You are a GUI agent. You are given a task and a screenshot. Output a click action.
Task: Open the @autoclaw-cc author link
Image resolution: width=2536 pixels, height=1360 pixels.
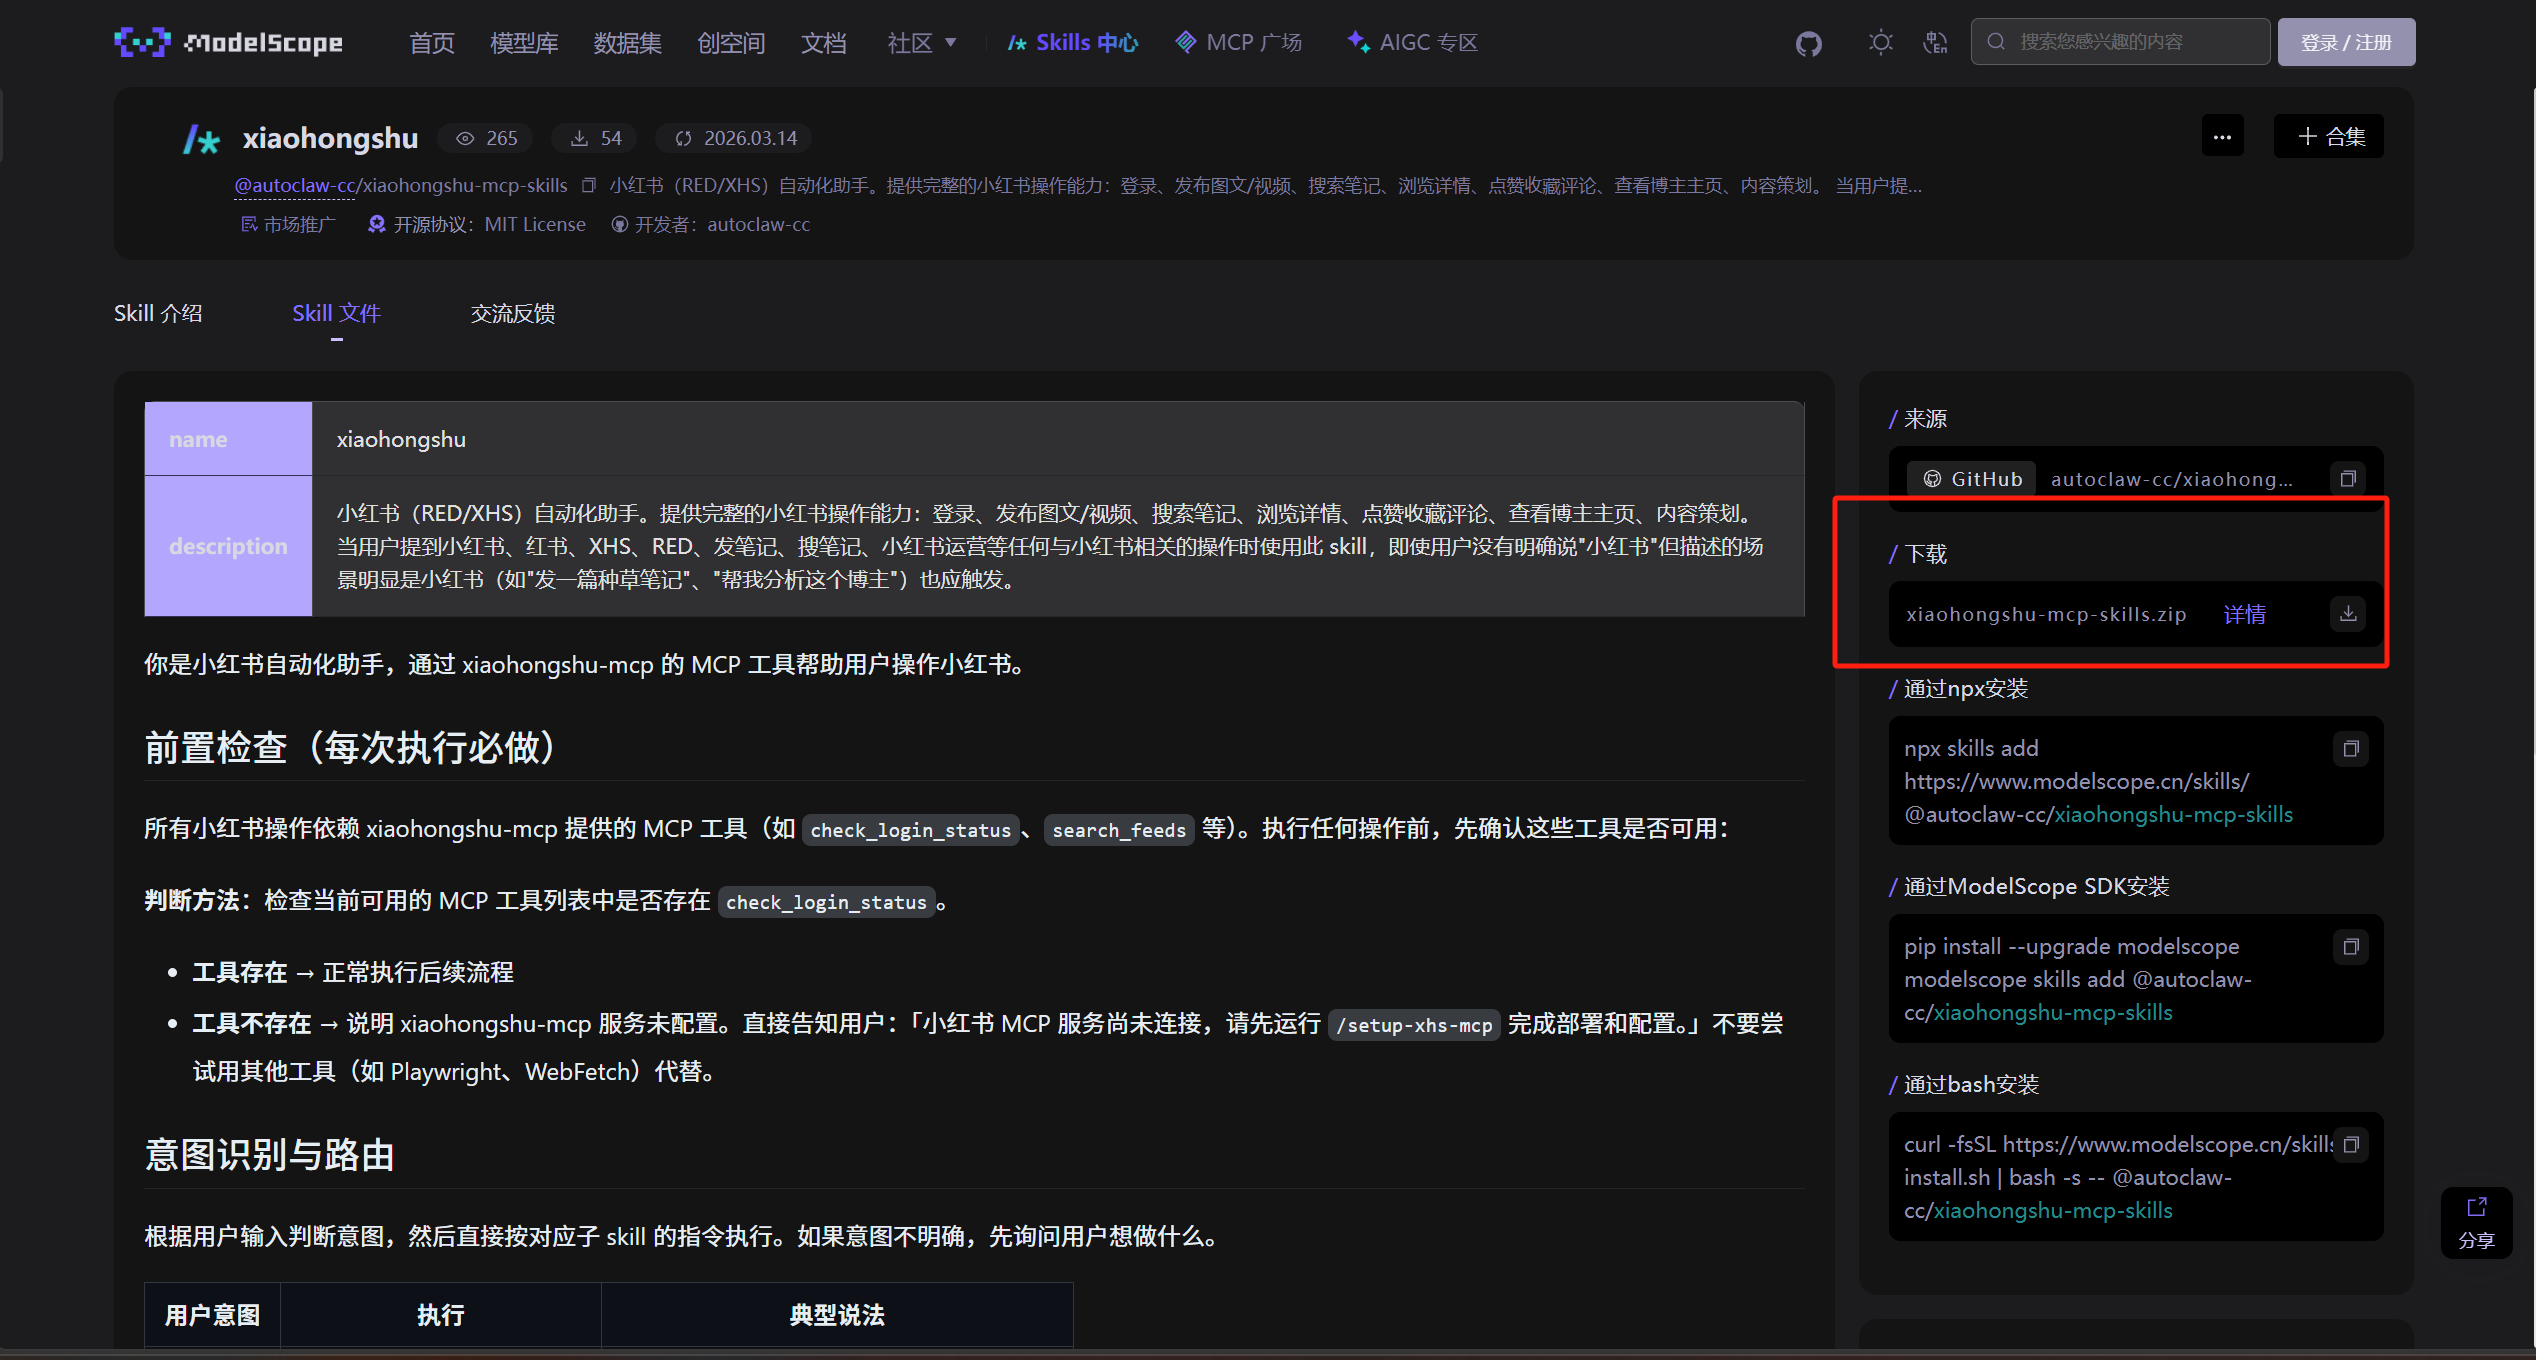coord(295,185)
